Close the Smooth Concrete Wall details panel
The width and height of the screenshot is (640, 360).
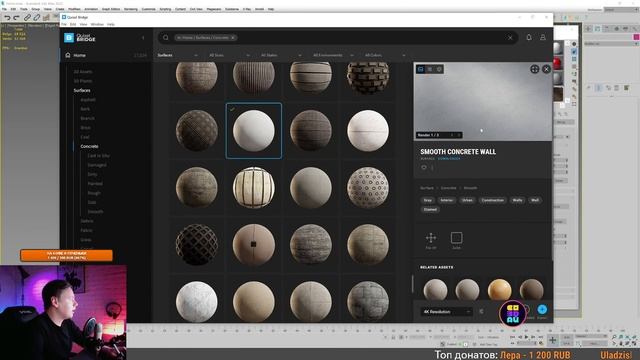(546, 69)
